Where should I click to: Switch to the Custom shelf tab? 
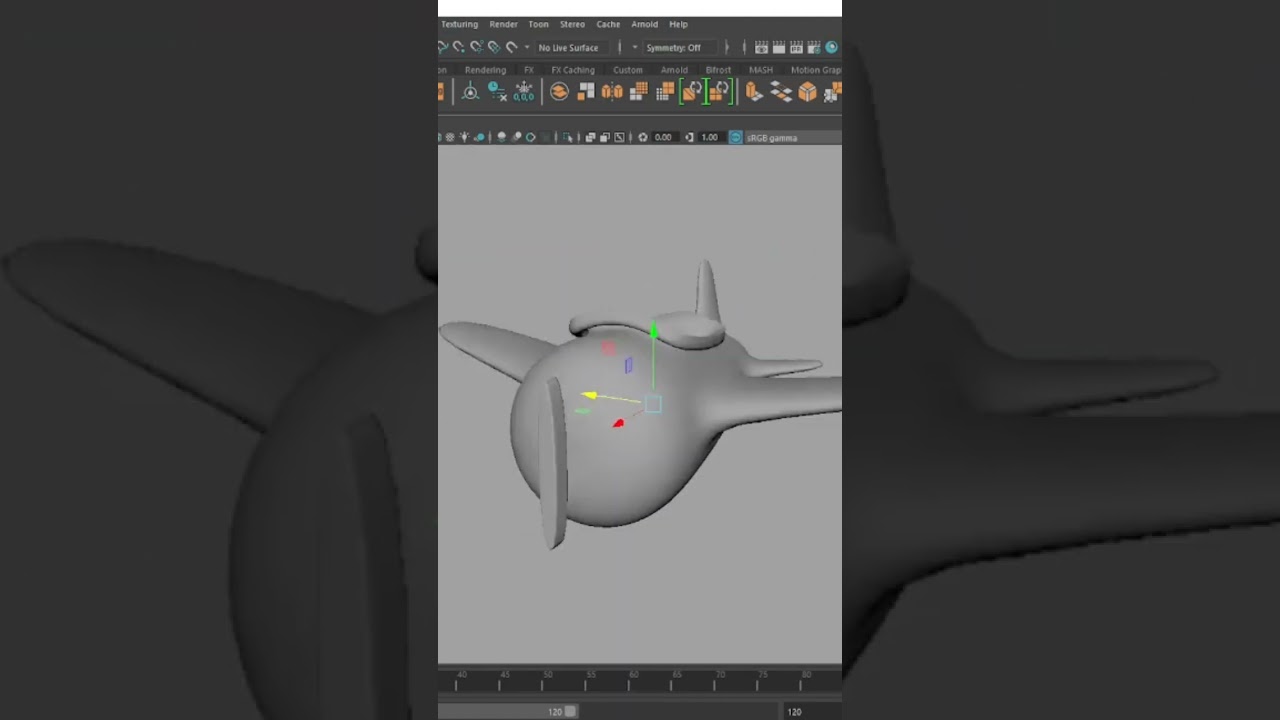628,70
